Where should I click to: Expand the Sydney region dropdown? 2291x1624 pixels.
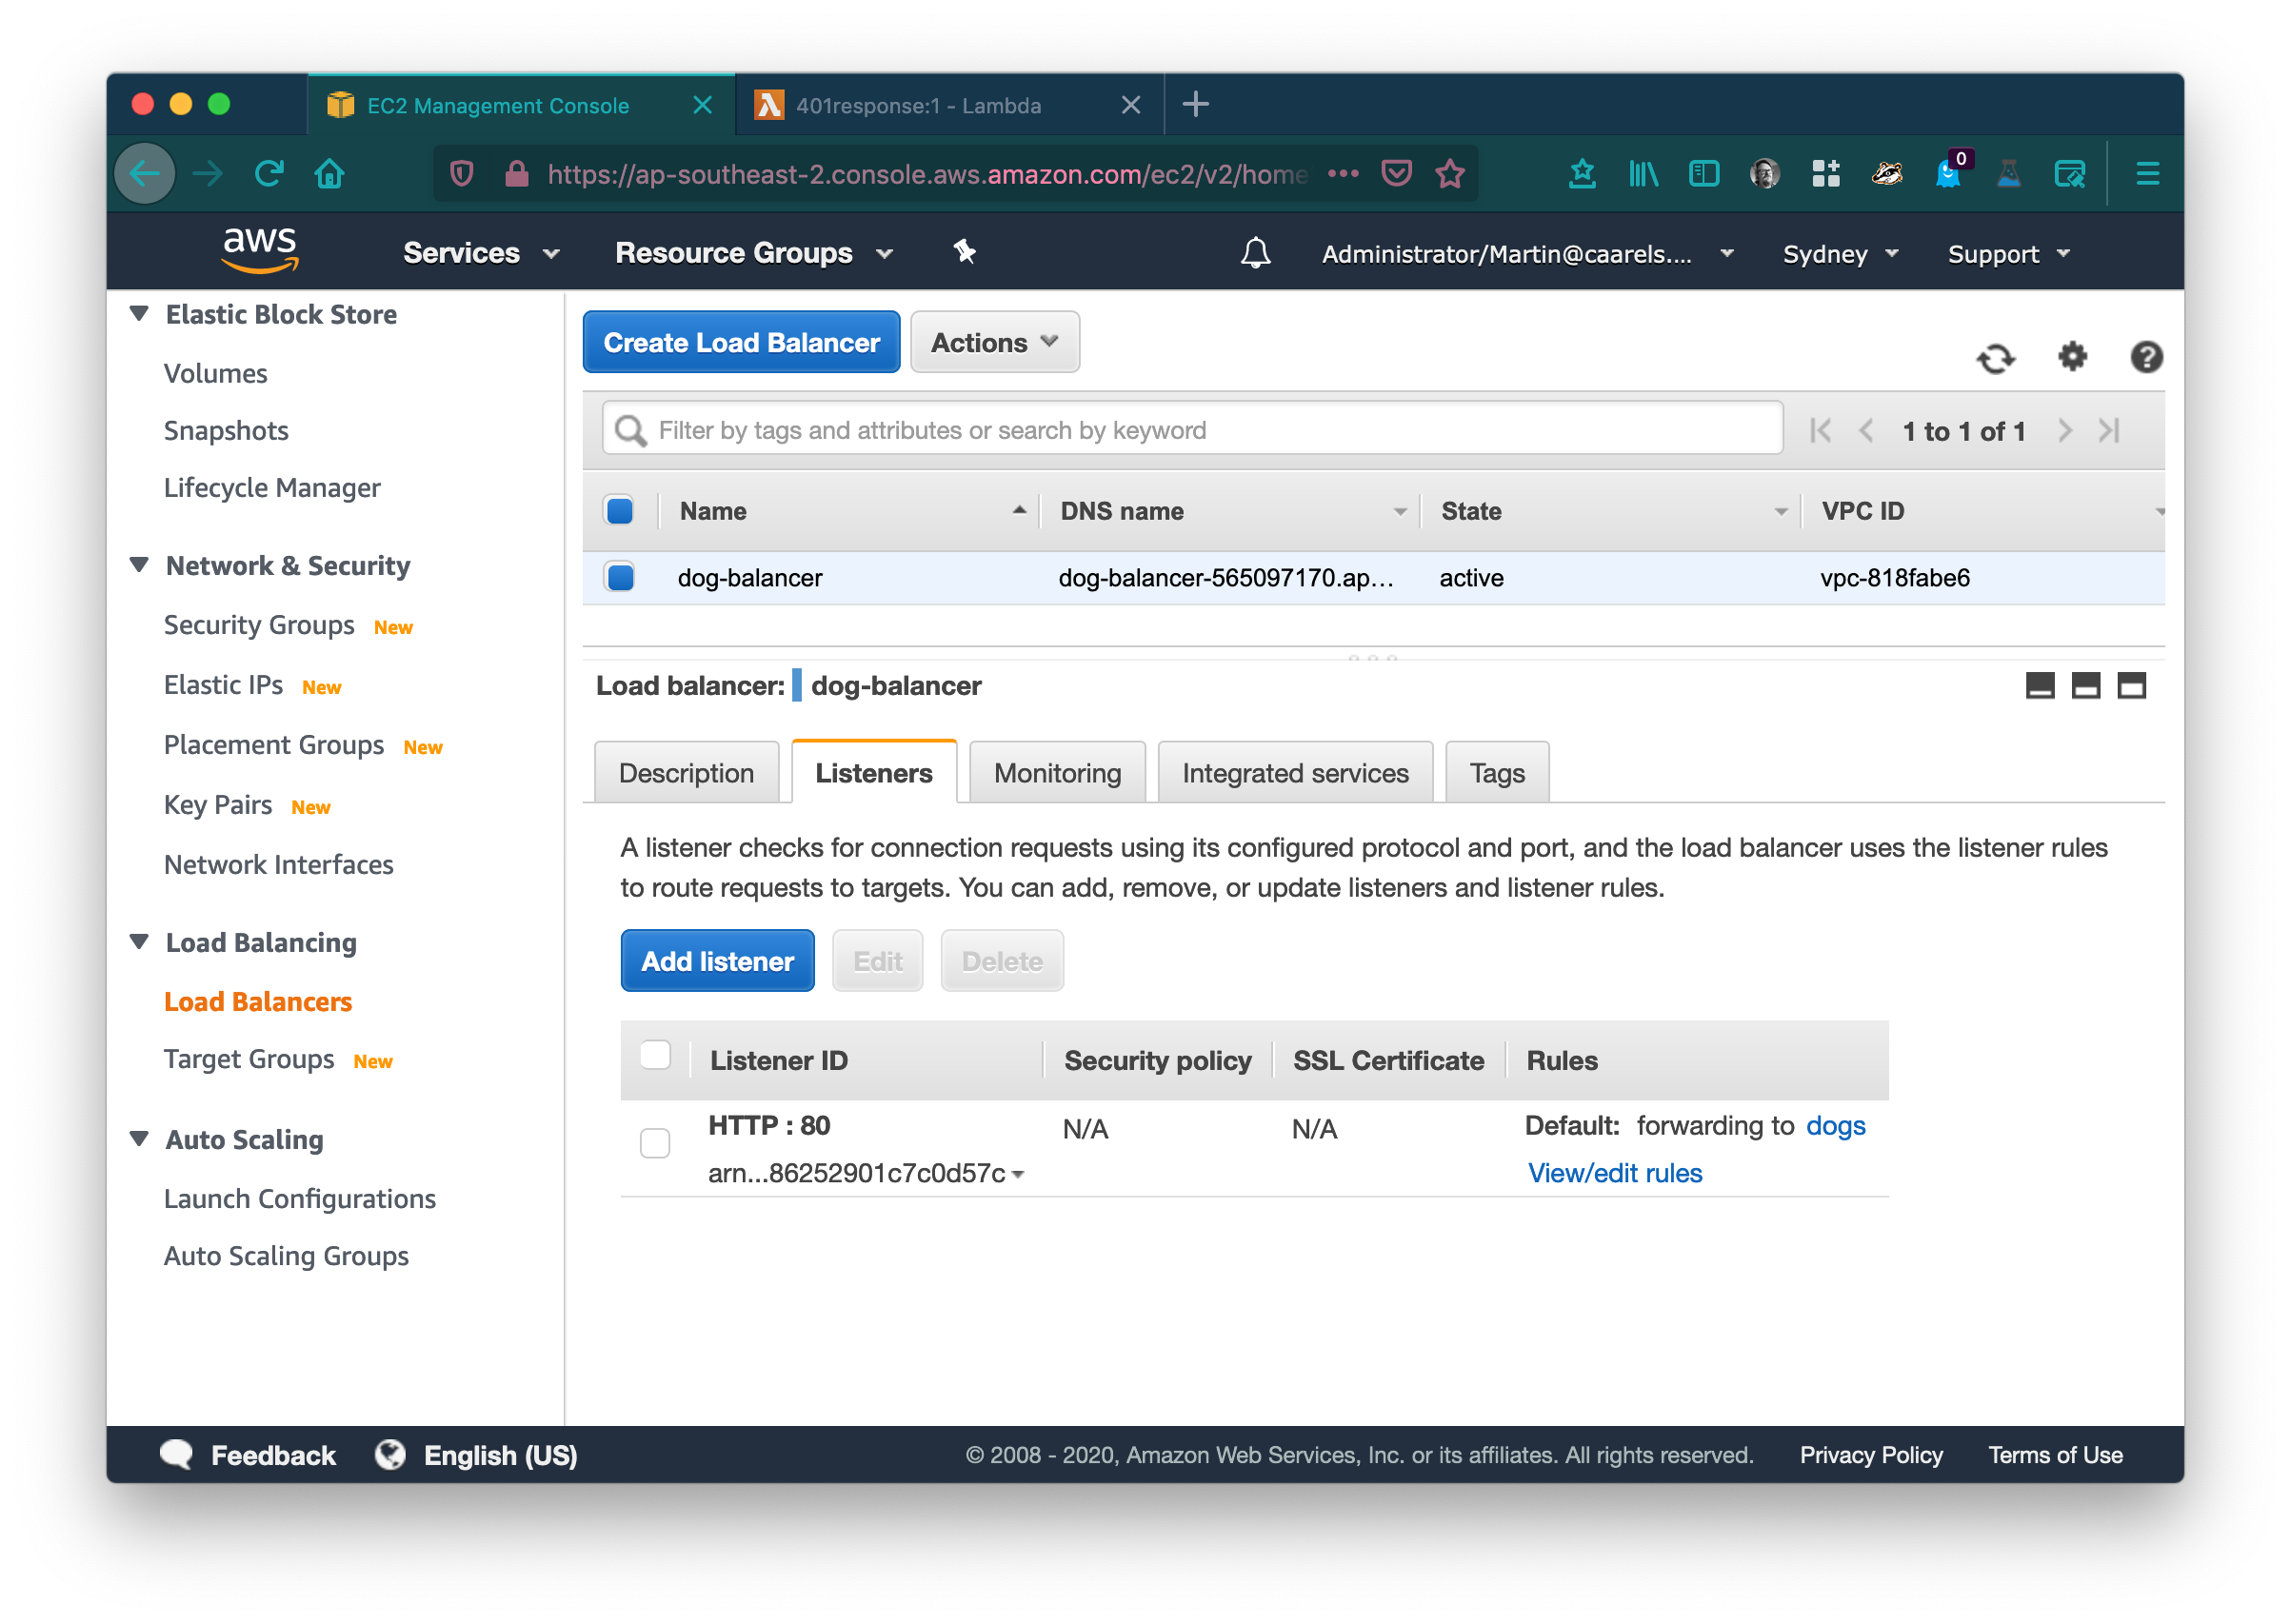(1840, 254)
